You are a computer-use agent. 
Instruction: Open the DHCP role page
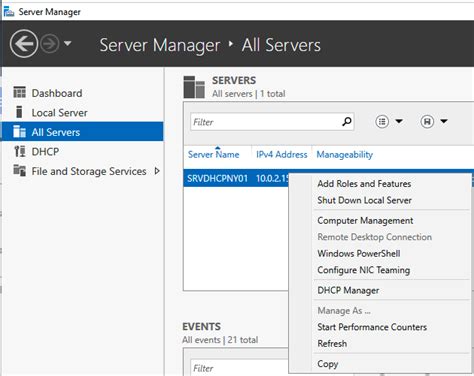[45, 152]
